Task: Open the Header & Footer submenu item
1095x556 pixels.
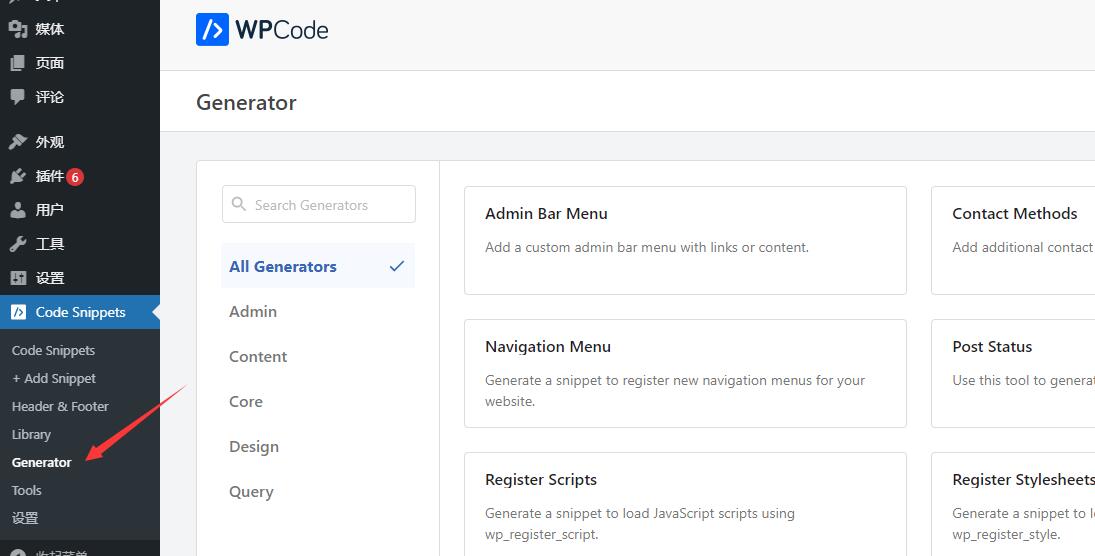Action: tap(60, 407)
